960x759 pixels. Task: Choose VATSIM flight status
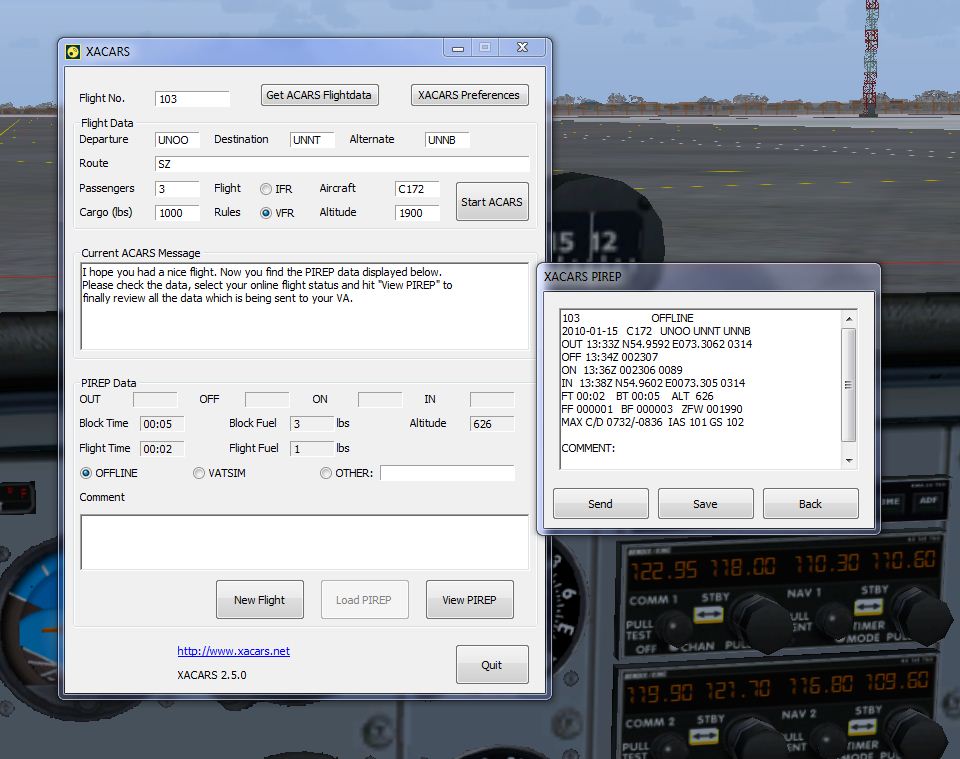point(199,473)
